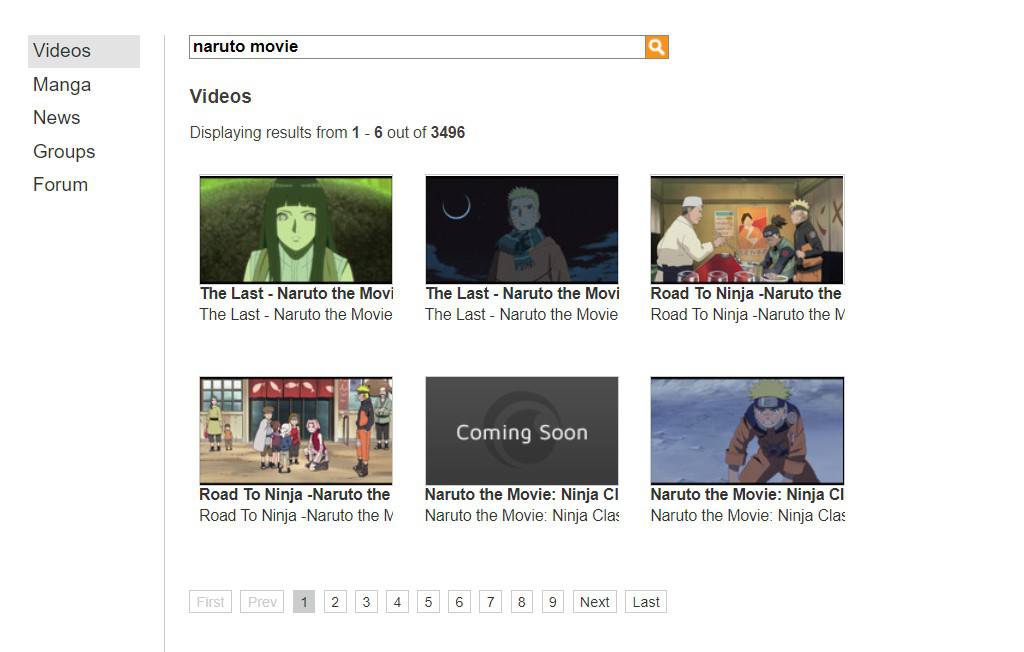The width and height of the screenshot is (1024, 652).
Task: Go to results page 2
Action: (x=335, y=602)
